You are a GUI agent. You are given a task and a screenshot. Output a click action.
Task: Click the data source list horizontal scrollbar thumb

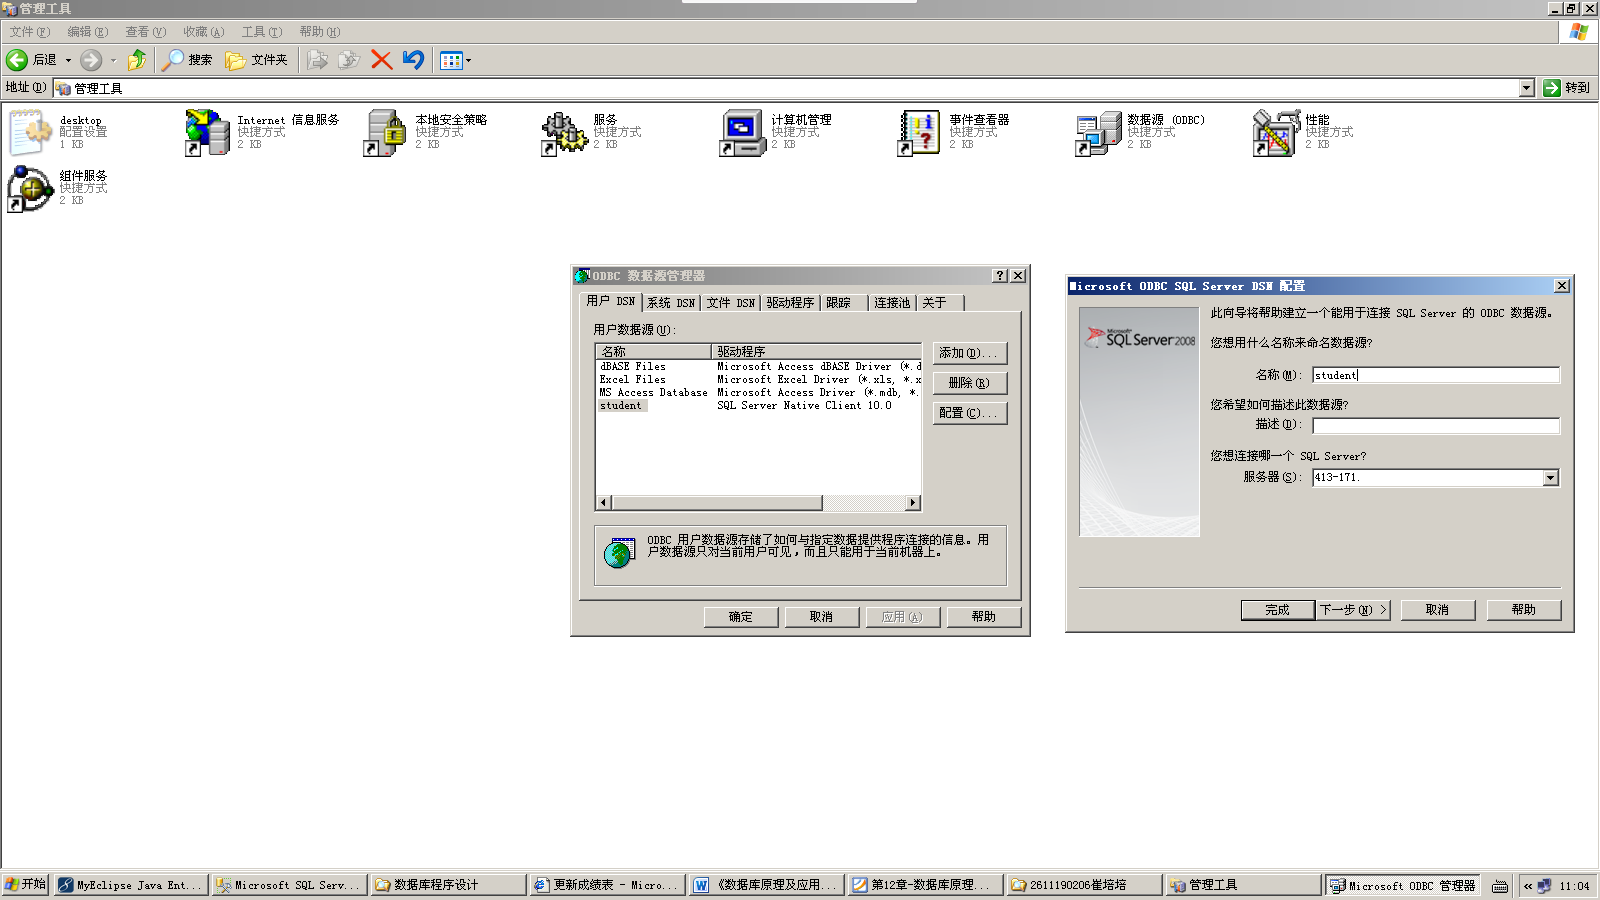716,503
